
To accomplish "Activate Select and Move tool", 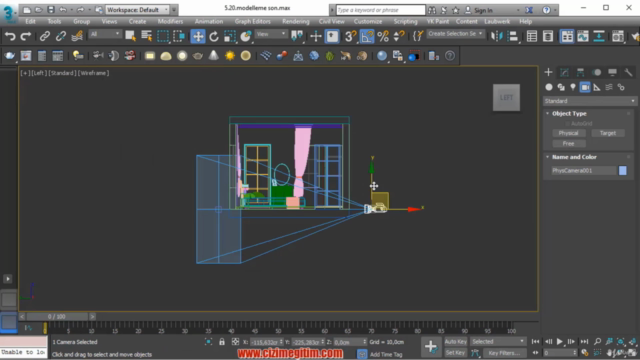I will (198, 36).
